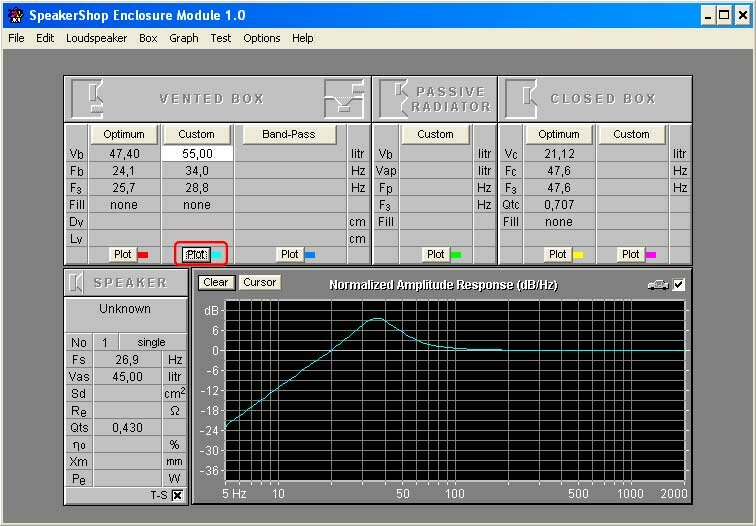Click the red Plot swatch for vented Optimum
The image size is (756, 526).
pyautogui.click(x=143, y=255)
